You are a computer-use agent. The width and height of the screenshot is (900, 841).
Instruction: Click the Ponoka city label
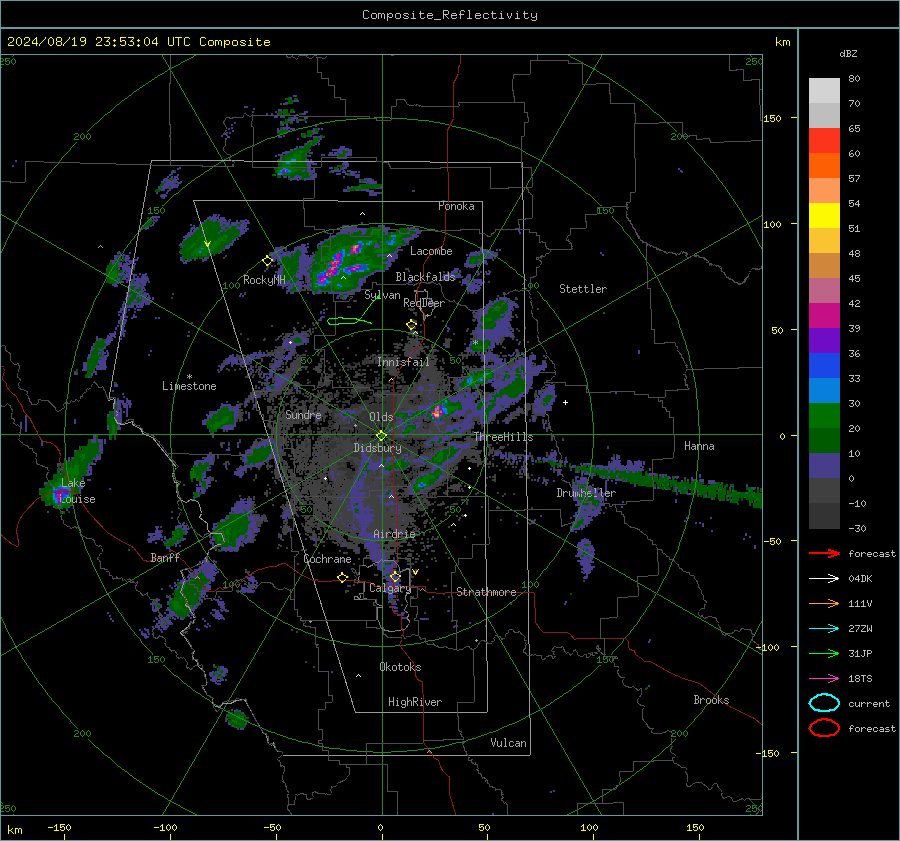tap(456, 206)
